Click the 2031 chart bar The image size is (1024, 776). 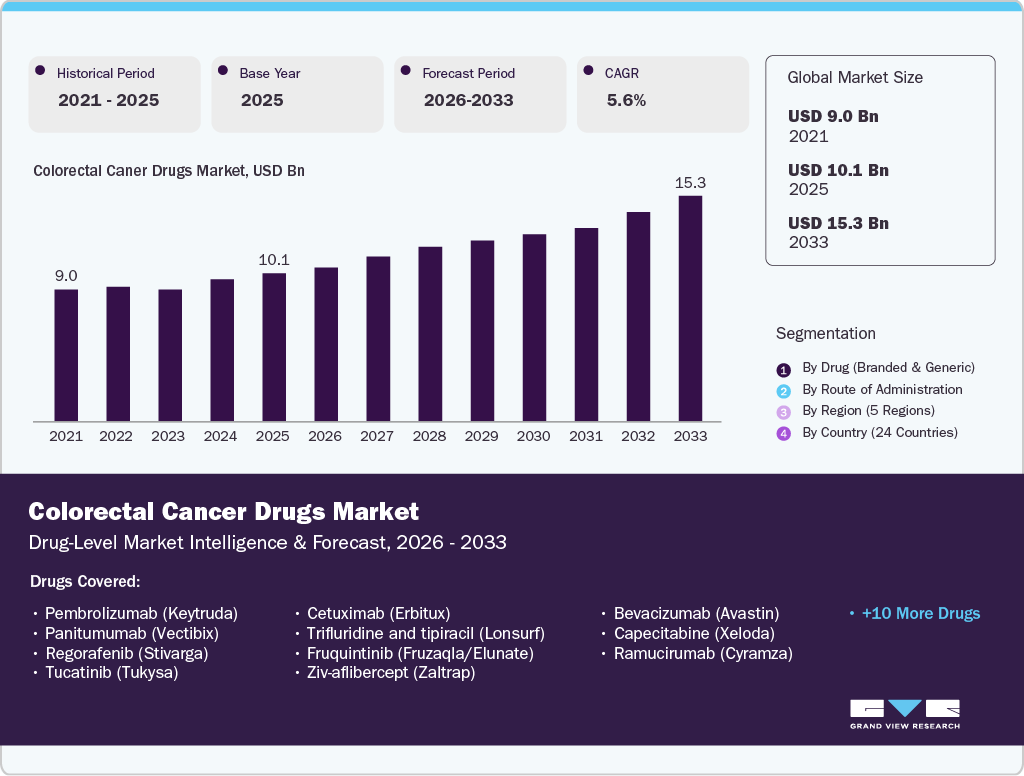586,325
